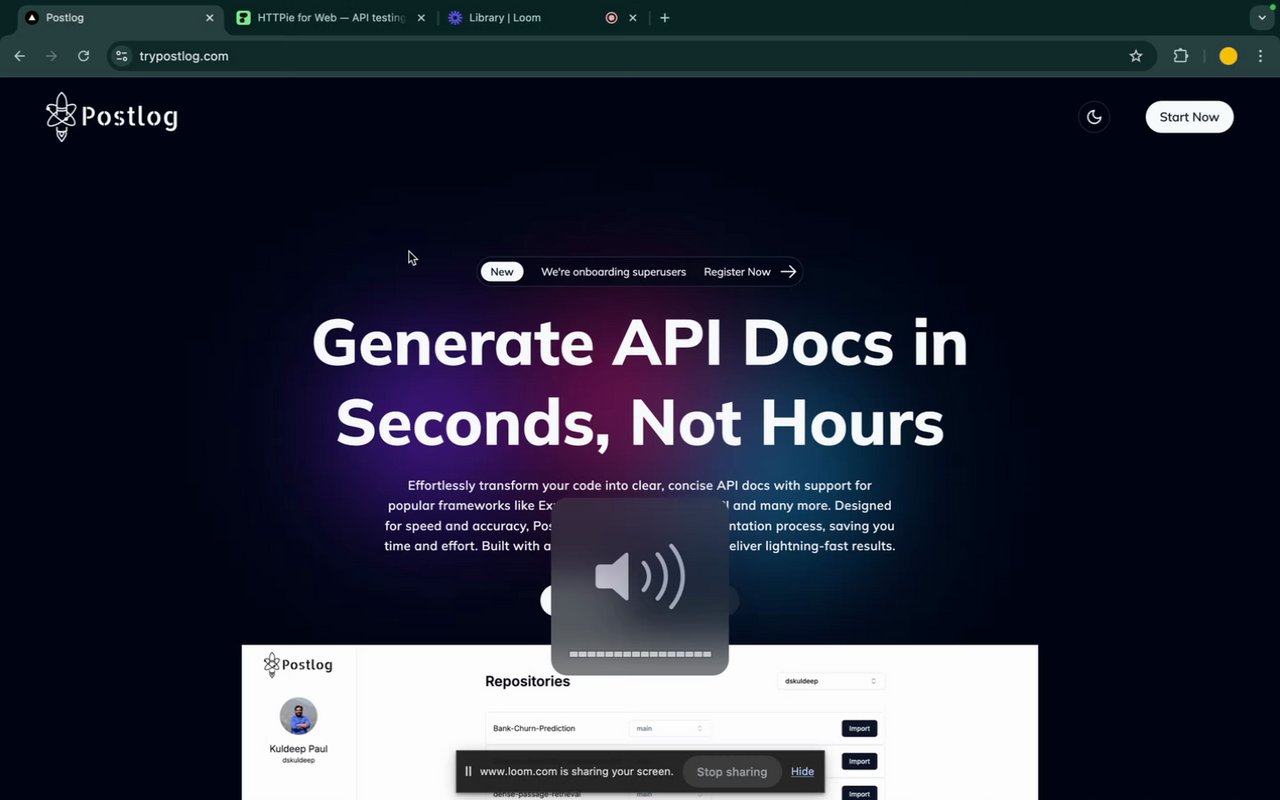Open site information icon in address bar
Viewport: 1280px width, 800px height.
click(x=122, y=56)
